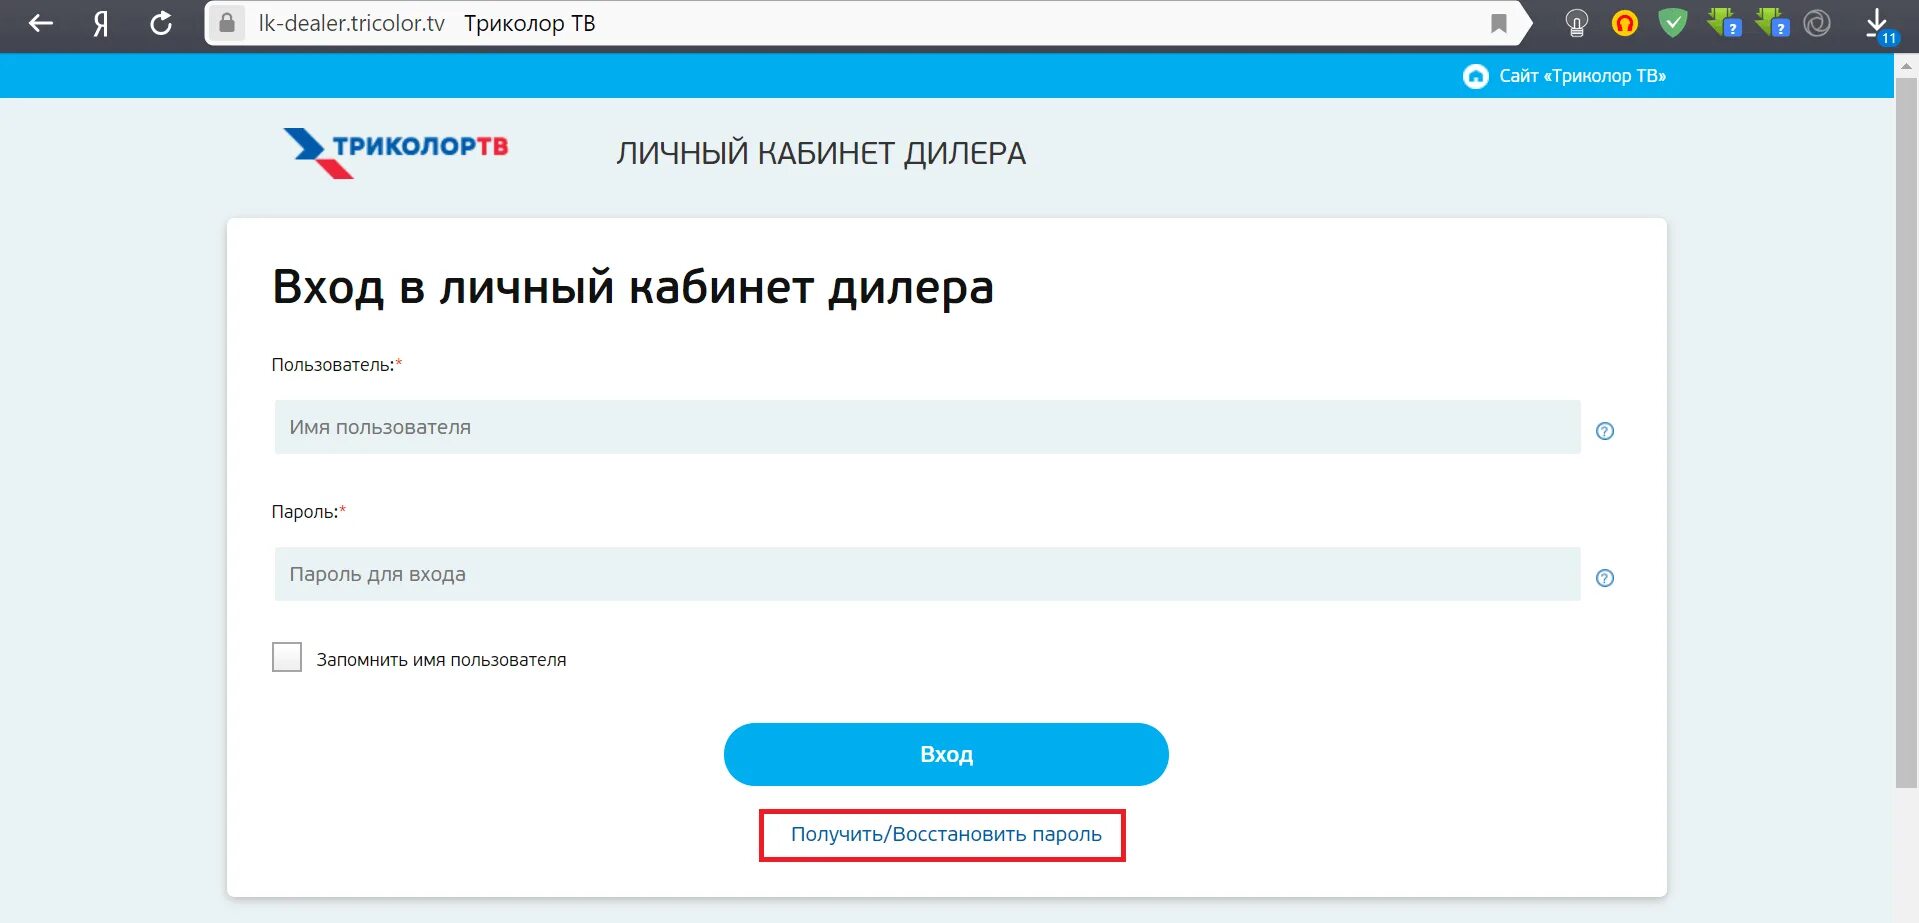Screen dimensions: 1919x923
Task: Show help for the password field
Action: (x=1605, y=578)
